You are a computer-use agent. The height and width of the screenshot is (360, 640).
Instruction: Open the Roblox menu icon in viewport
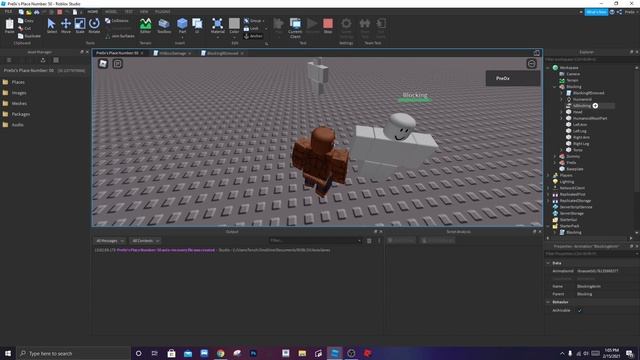click(103, 64)
